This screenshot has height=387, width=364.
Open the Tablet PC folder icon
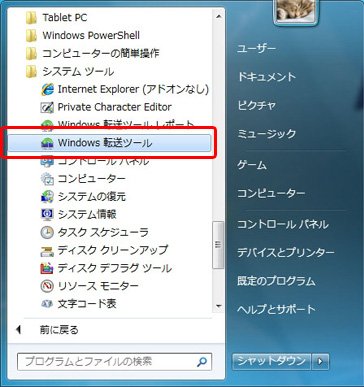click(31, 18)
